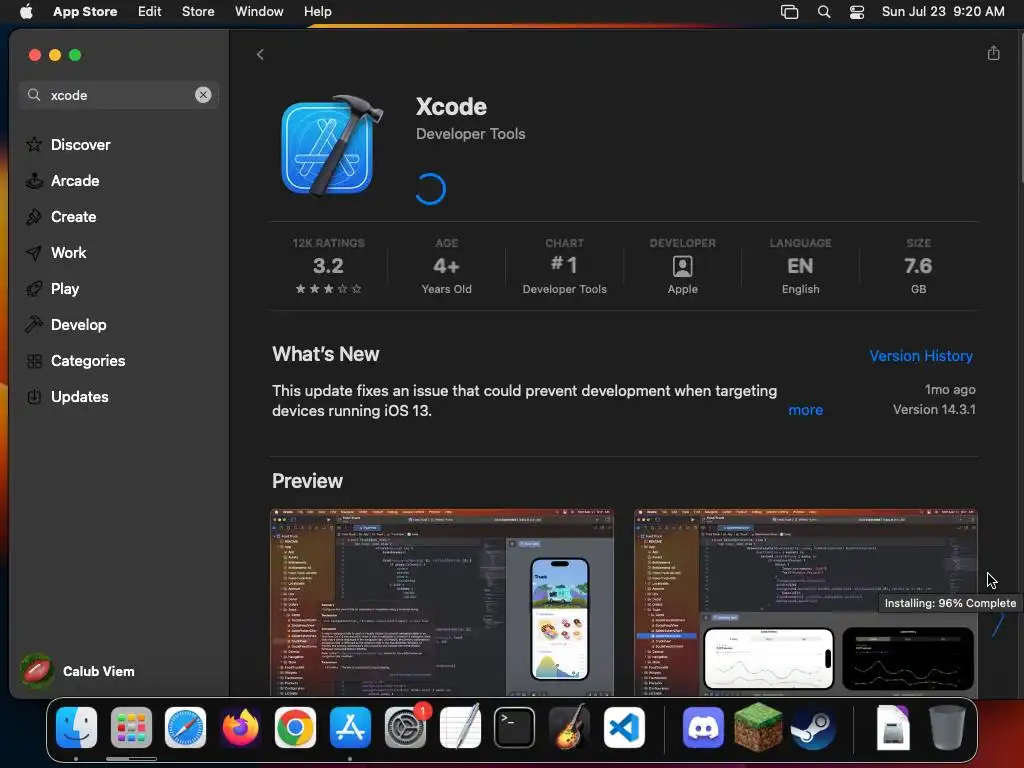This screenshot has height=768, width=1024.
Task: Open TextEdit from the Dock
Action: [x=460, y=726]
